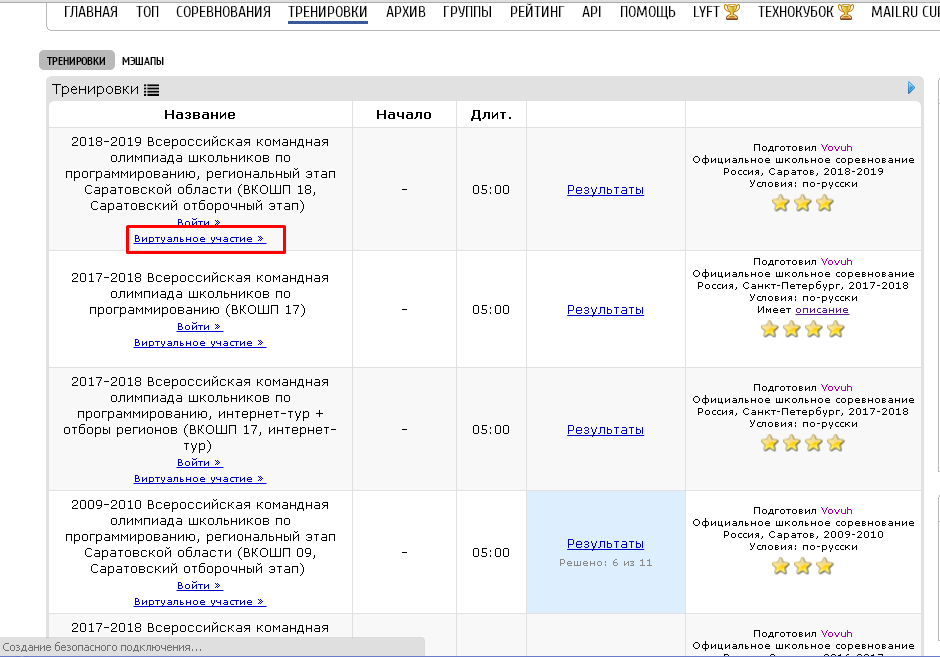Open Vovuh profile in ВКОШП 17 интернет-тур row
The height and width of the screenshot is (657, 940).
tap(836, 387)
